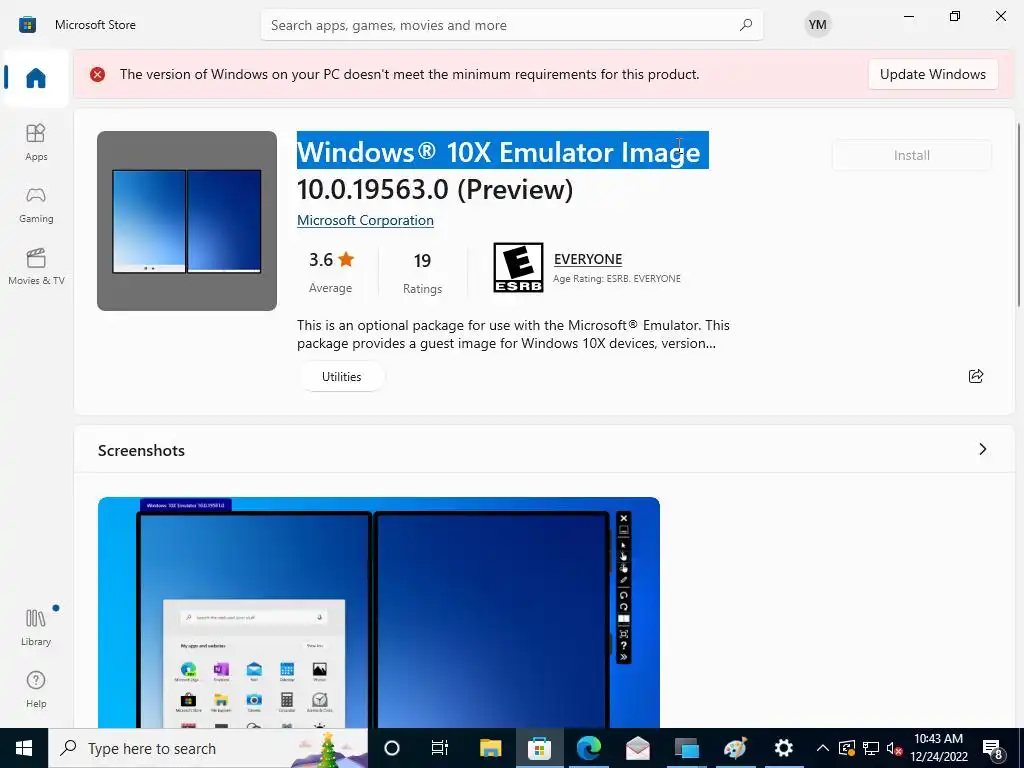Open the Gaming section
This screenshot has width=1024, height=768.
tap(36, 204)
